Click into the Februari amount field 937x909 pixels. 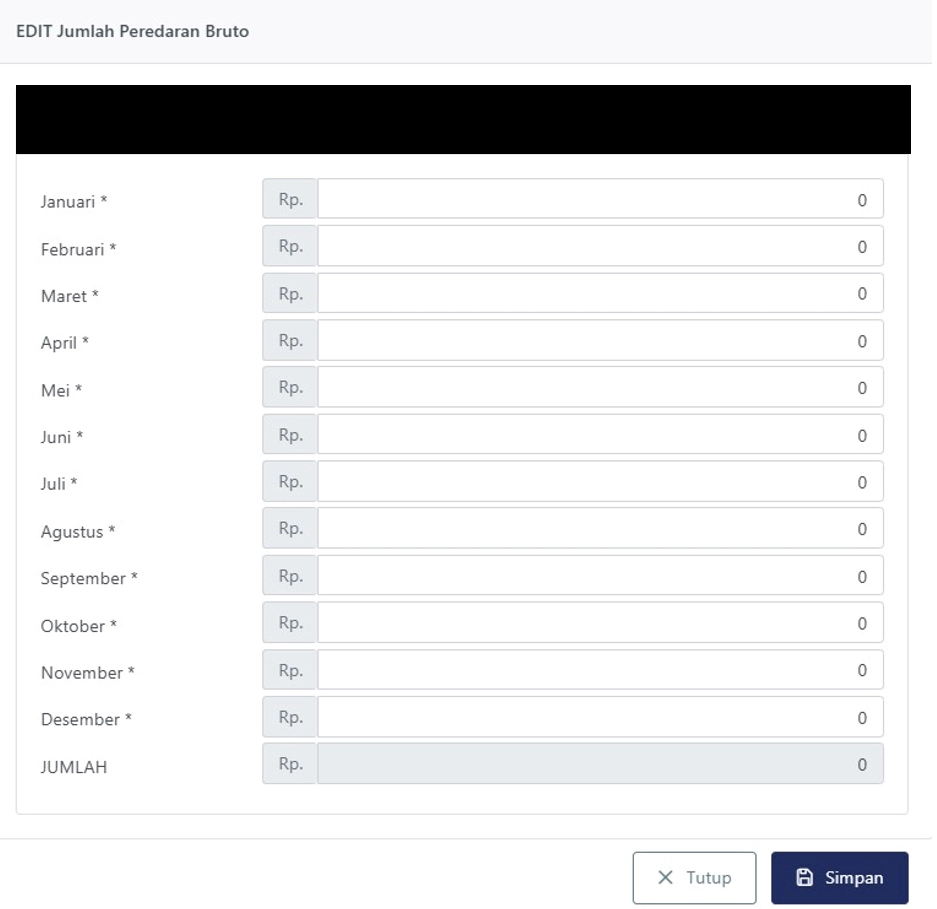600,247
